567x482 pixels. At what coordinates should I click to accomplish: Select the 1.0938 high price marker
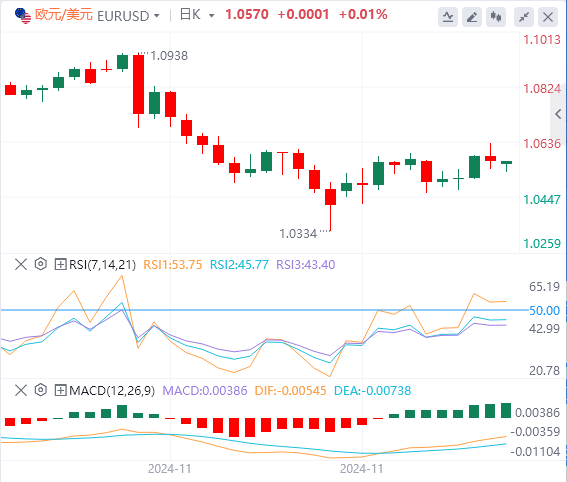[169, 56]
